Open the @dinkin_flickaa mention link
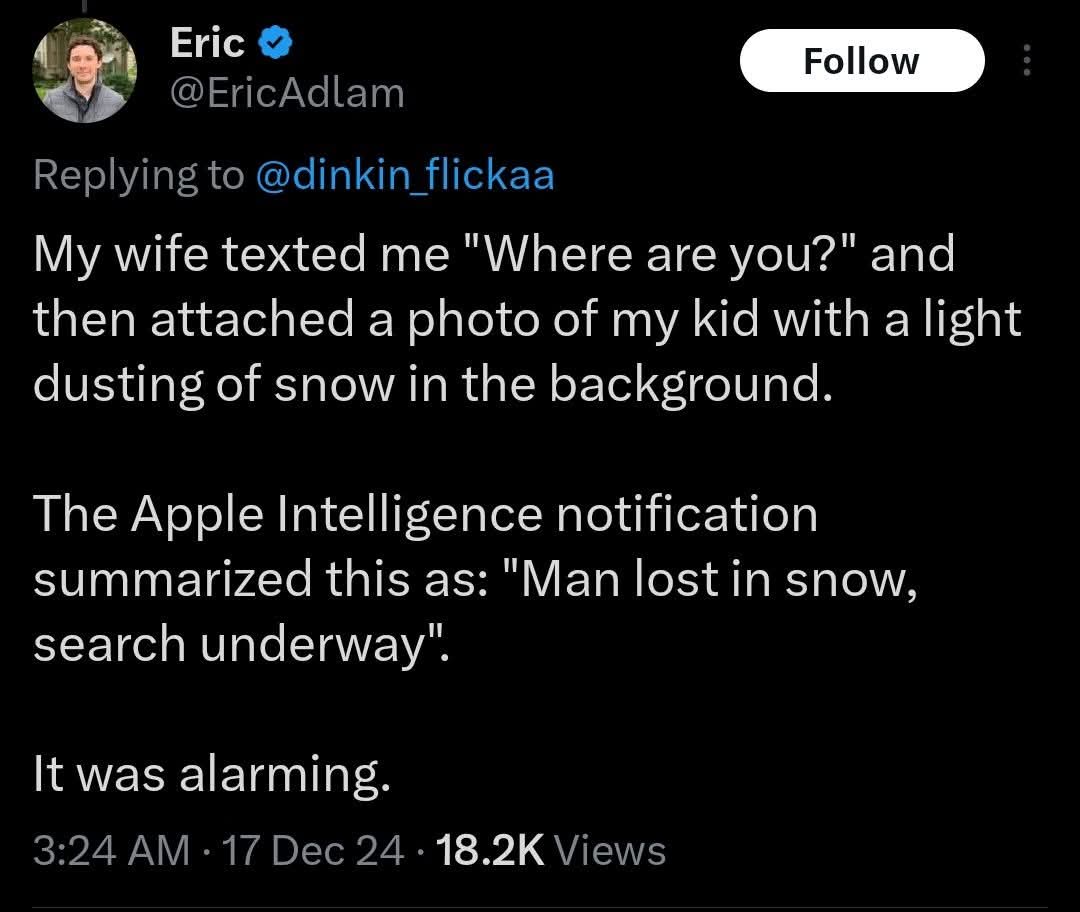Image resolution: width=1080 pixels, height=912 pixels. (405, 174)
